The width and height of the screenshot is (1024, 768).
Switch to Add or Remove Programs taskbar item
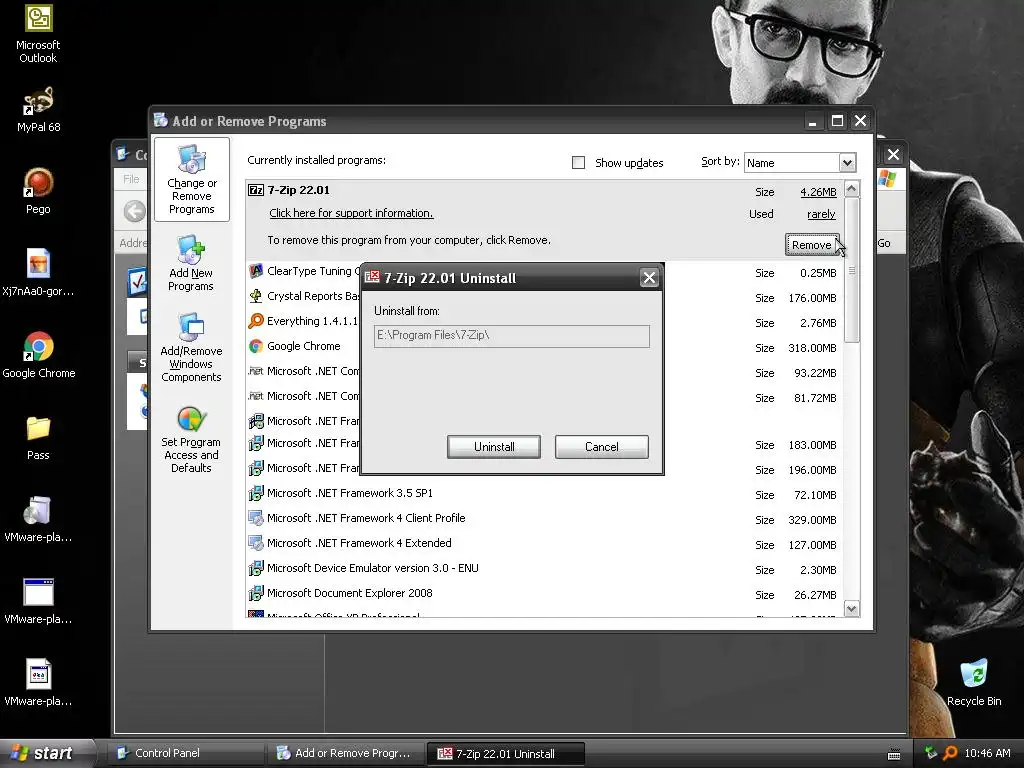coord(344,753)
